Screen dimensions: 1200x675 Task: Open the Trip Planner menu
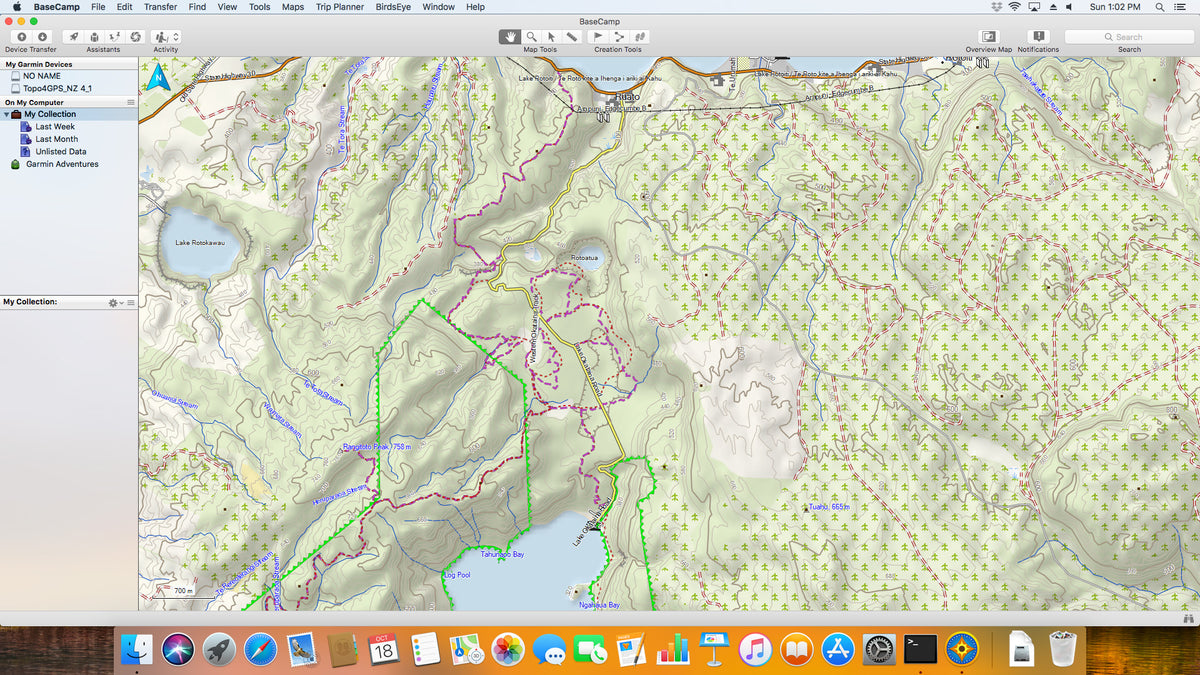[x=340, y=7]
